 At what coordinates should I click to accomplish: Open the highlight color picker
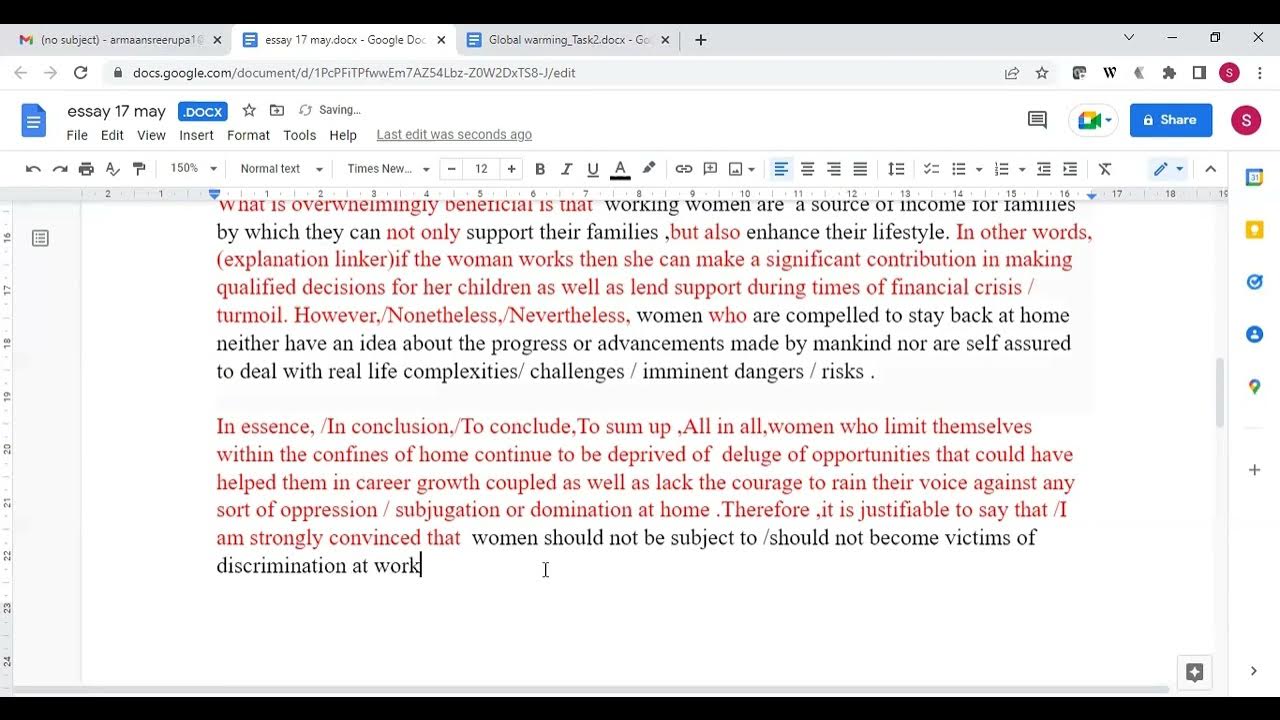click(x=648, y=169)
